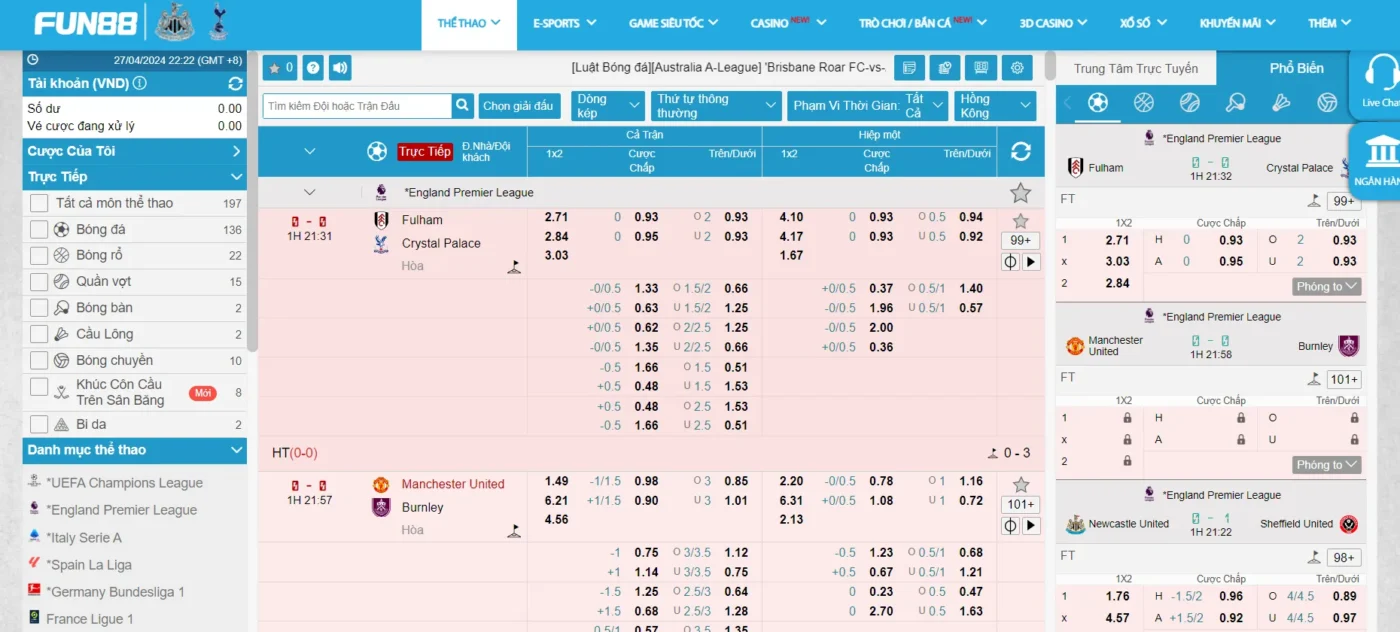Collapse the Trực Tiếp sidebar section

tap(135, 177)
